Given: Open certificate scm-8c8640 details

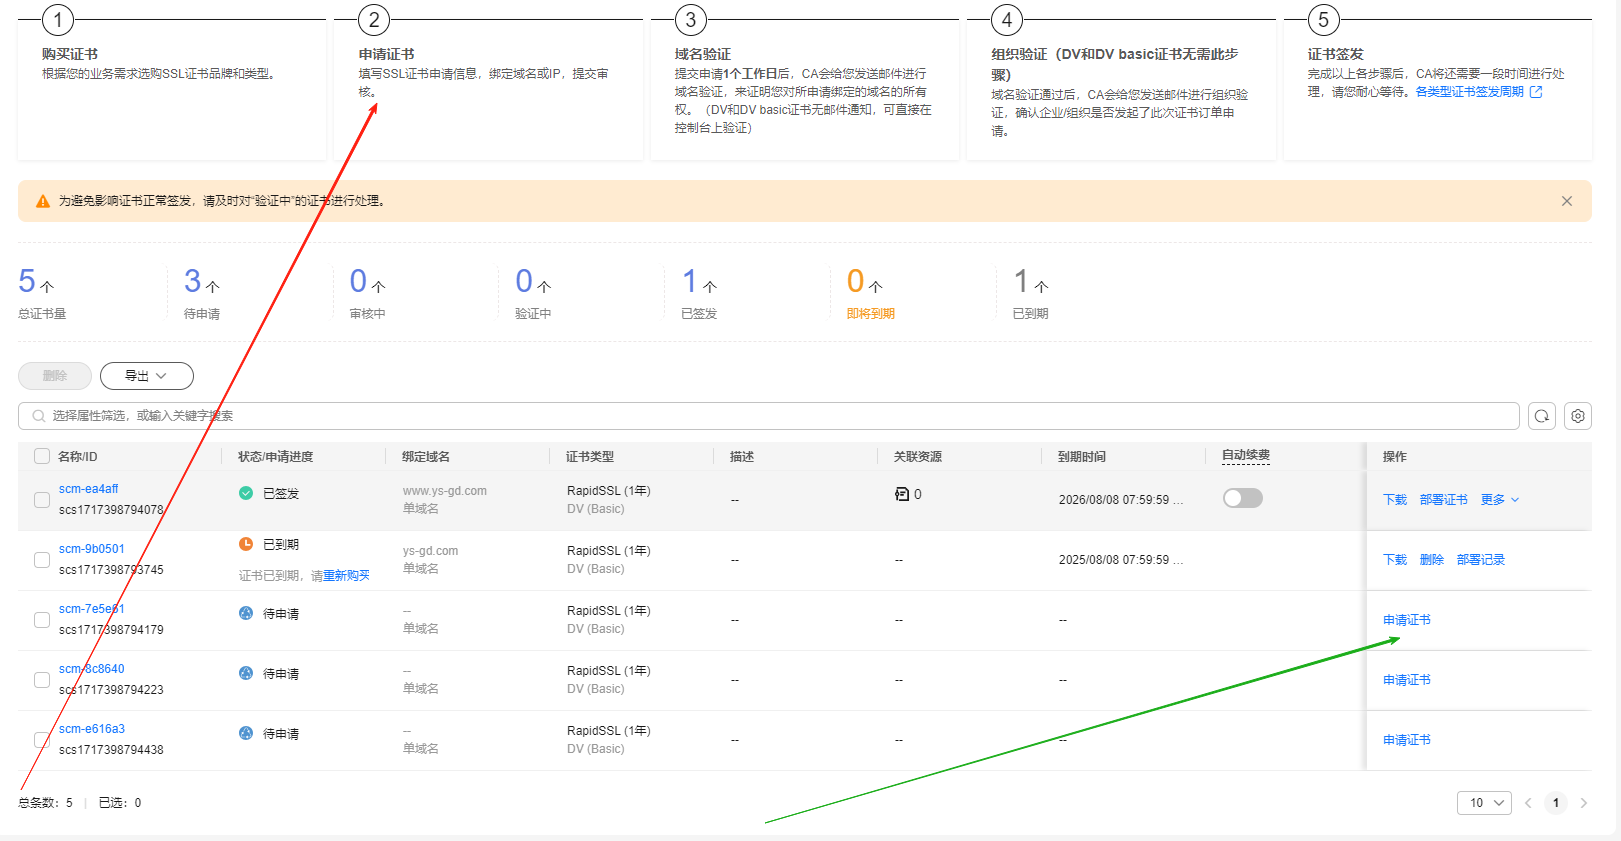Looking at the screenshot, I should [92, 669].
